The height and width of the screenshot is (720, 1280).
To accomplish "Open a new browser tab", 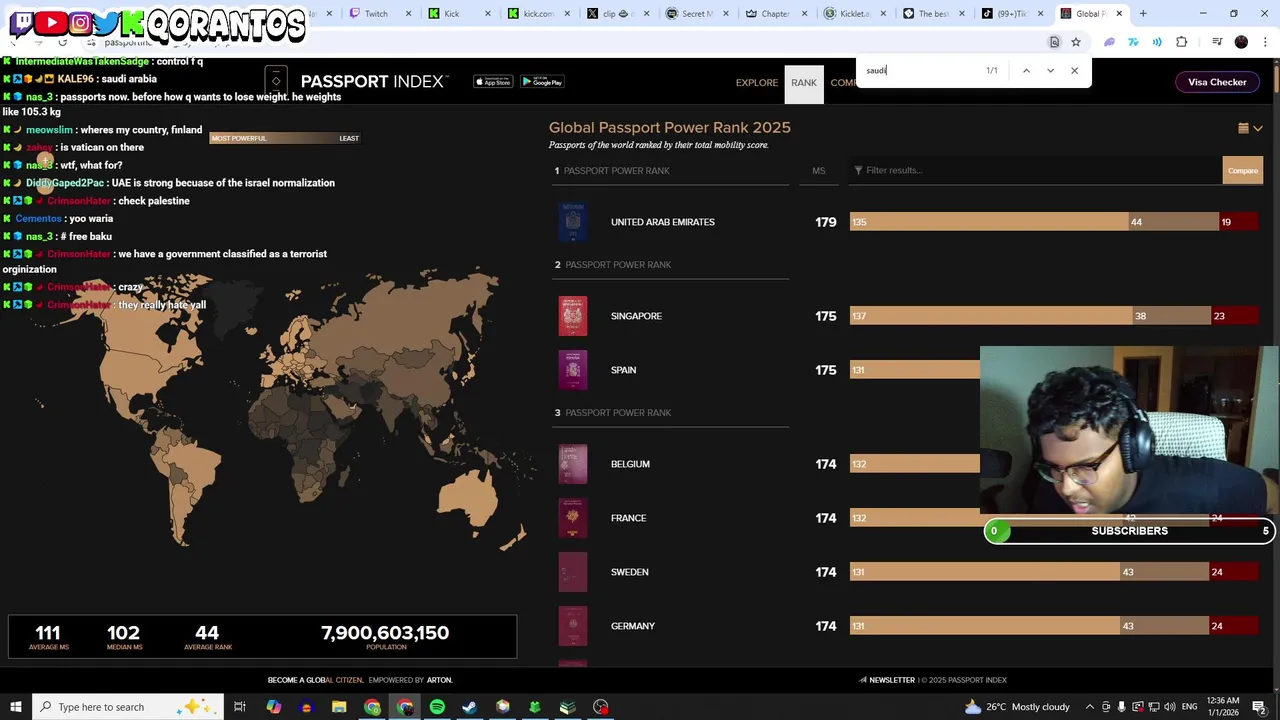I will [1143, 13].
